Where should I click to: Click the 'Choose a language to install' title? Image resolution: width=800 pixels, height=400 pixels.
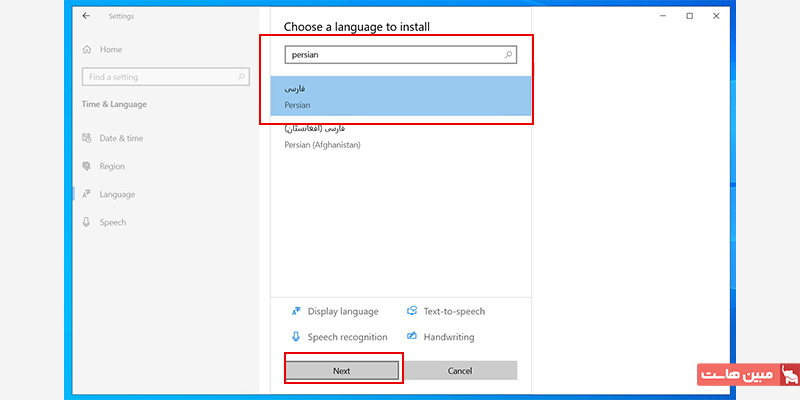pyautogui.click(x=357, y=27)
